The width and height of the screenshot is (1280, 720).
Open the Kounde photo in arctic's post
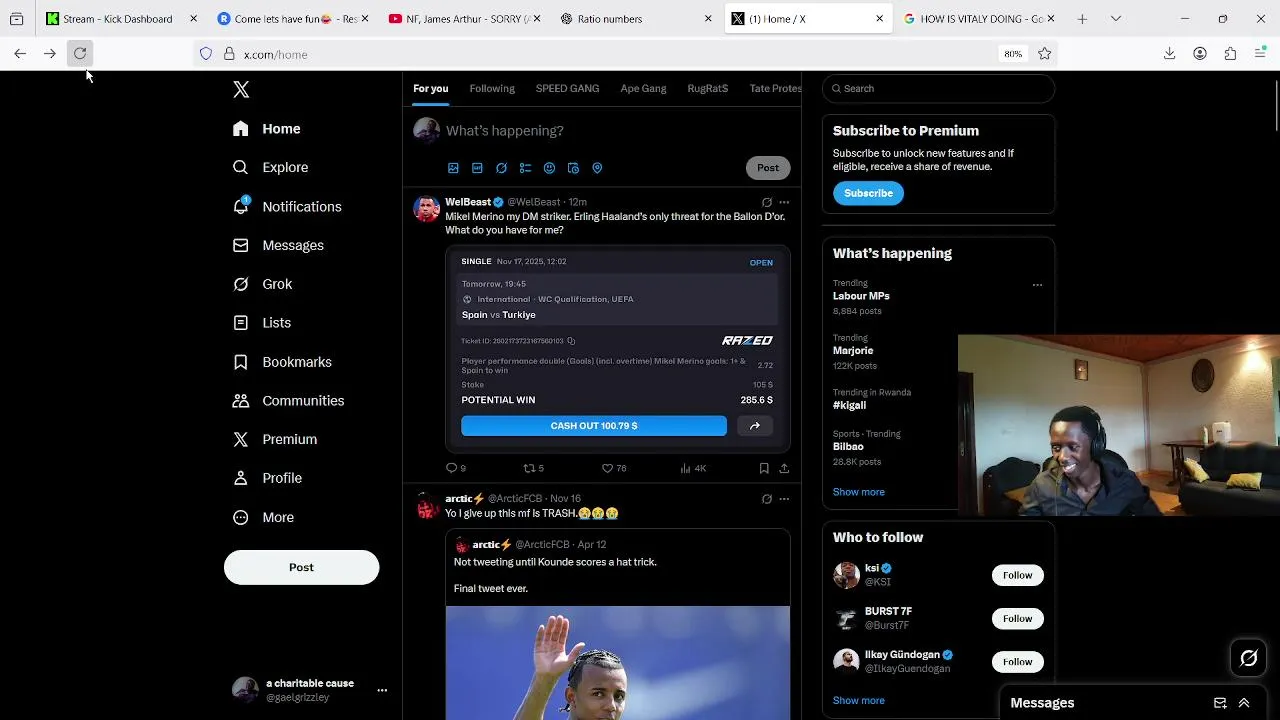pyautogui.click(x=618, y=662)
